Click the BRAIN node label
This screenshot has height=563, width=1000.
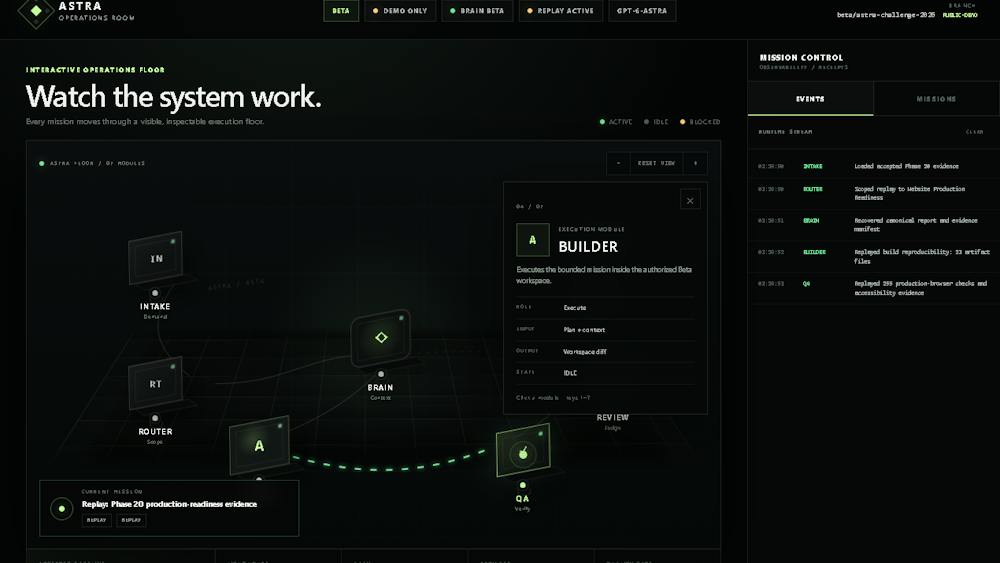[x=380, y=388]
